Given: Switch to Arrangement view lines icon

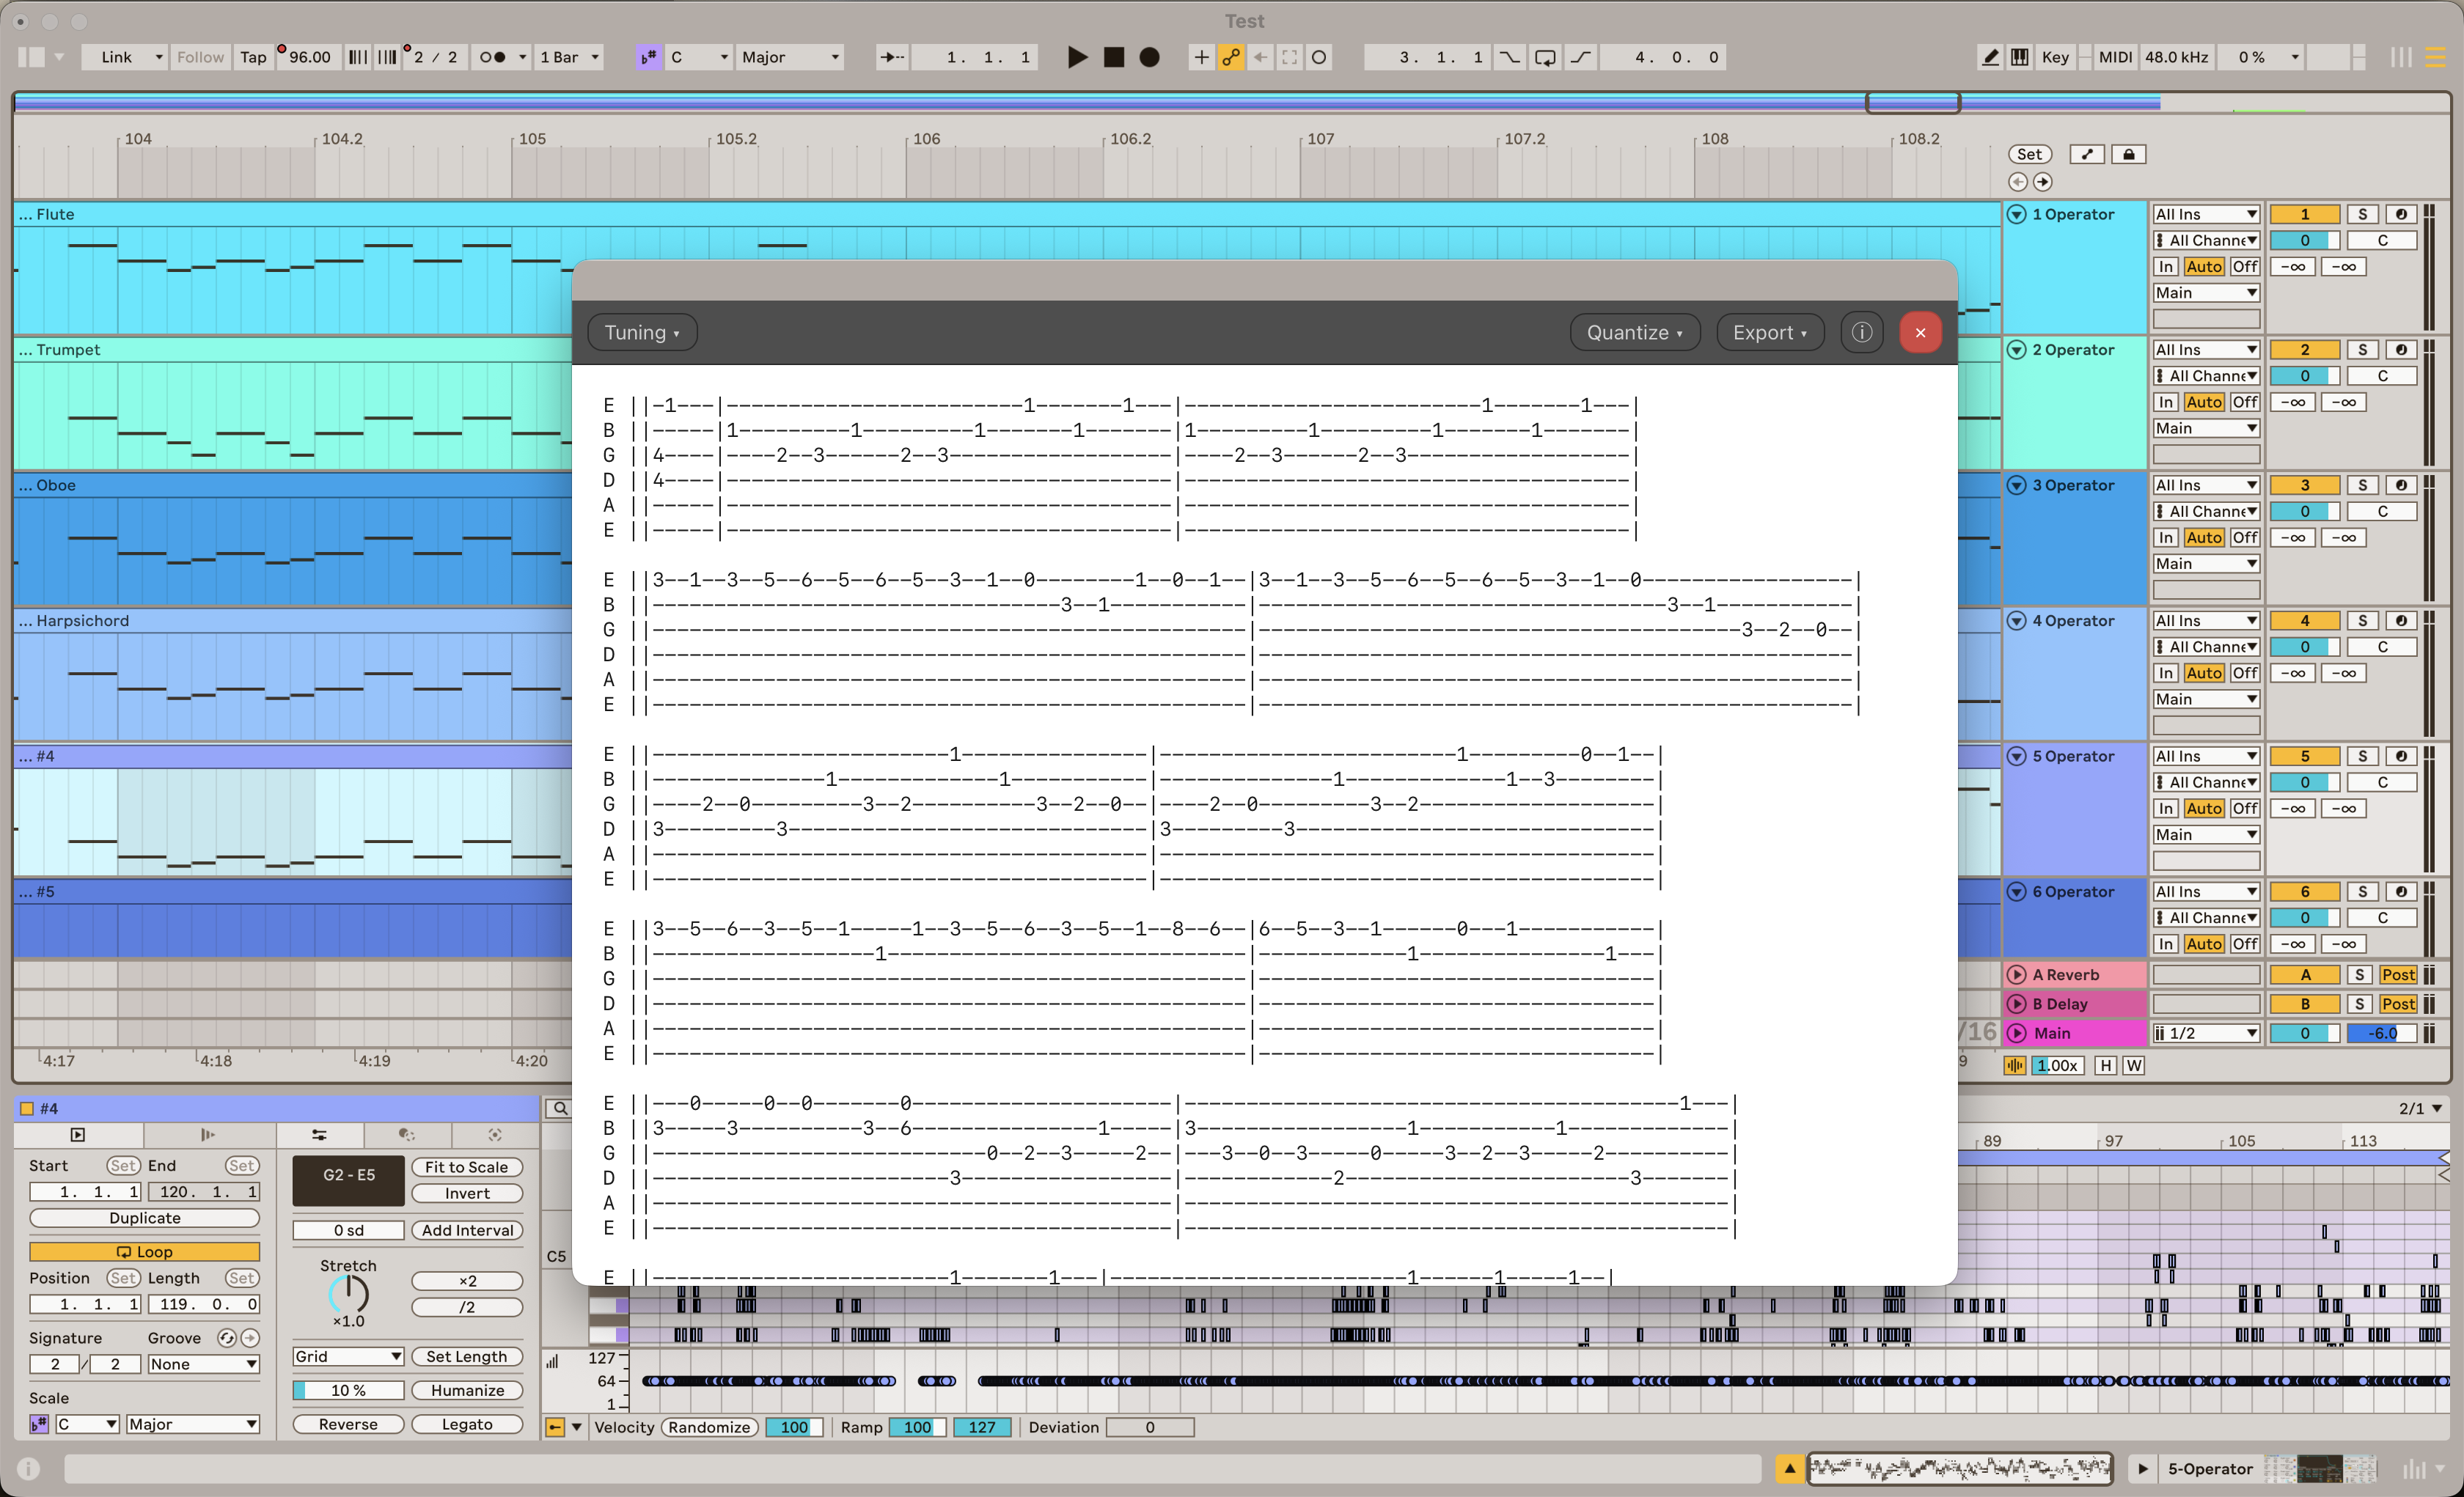Looking at the screenshot, I should point(2436,58).
